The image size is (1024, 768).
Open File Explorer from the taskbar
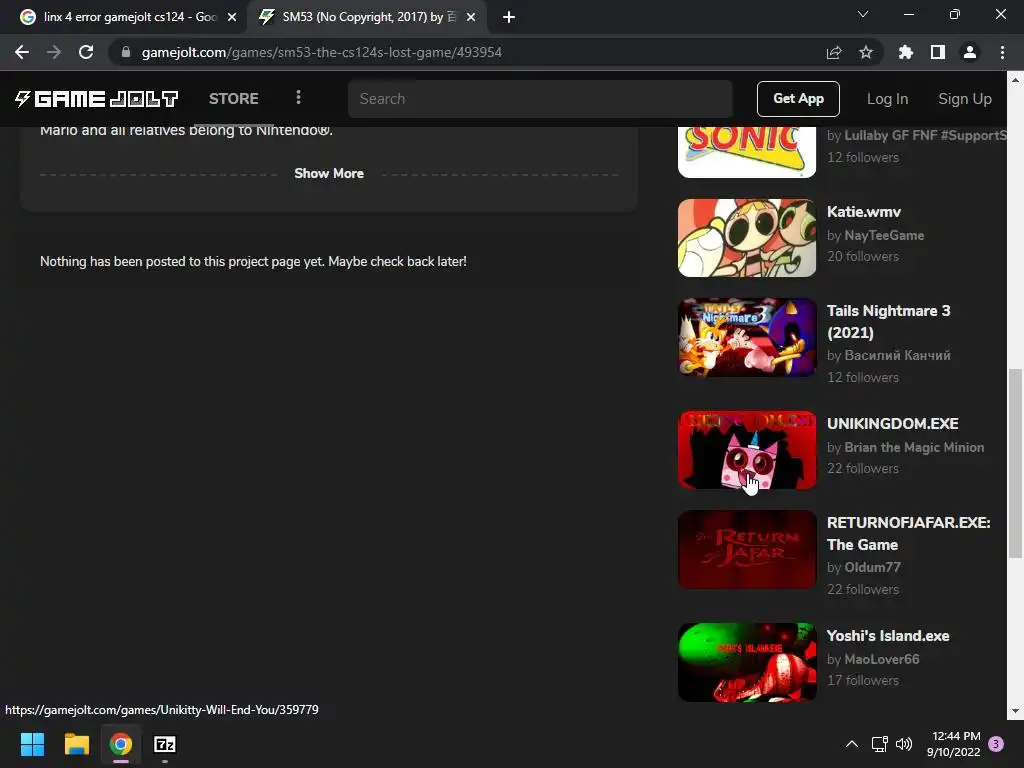(76, 744)
